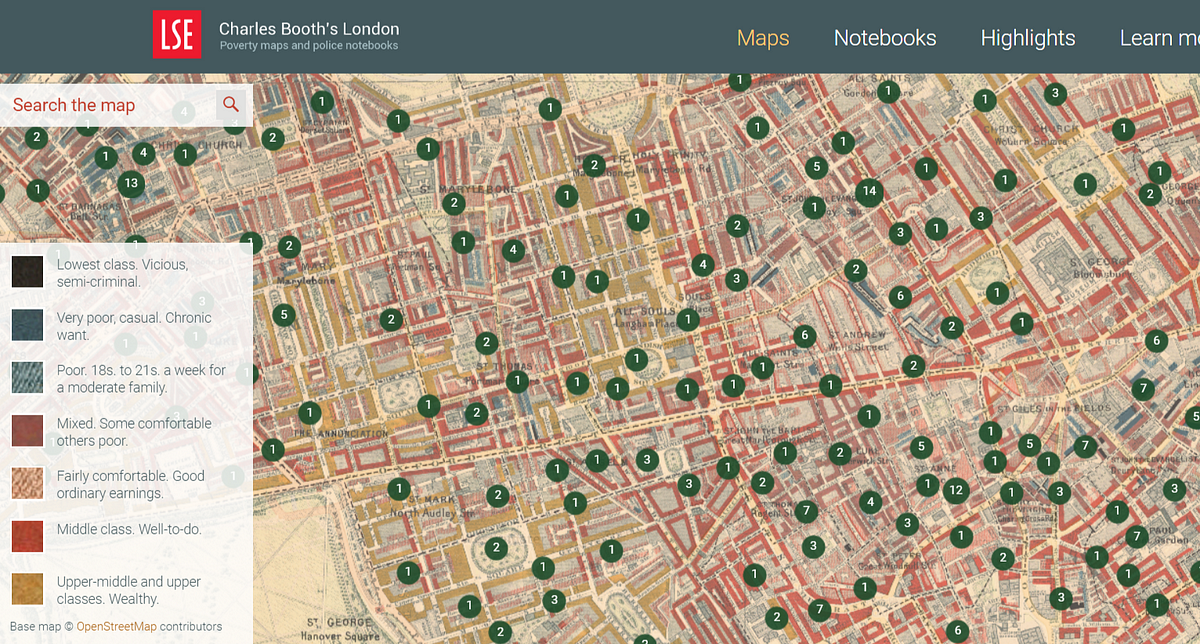Click the search magnifier icon
This screenshot has width=1200, height=644.
(231, 104)
